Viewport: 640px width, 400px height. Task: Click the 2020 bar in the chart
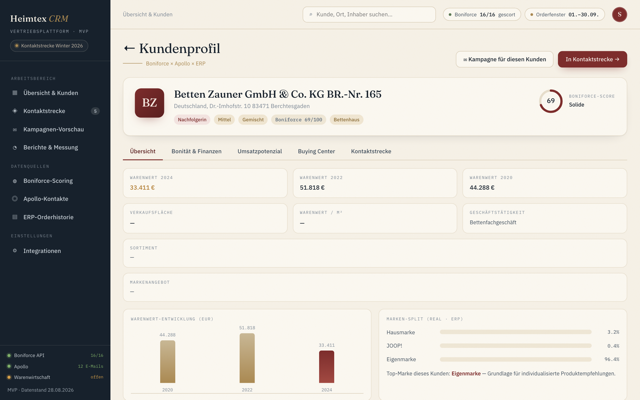point(167,362)
